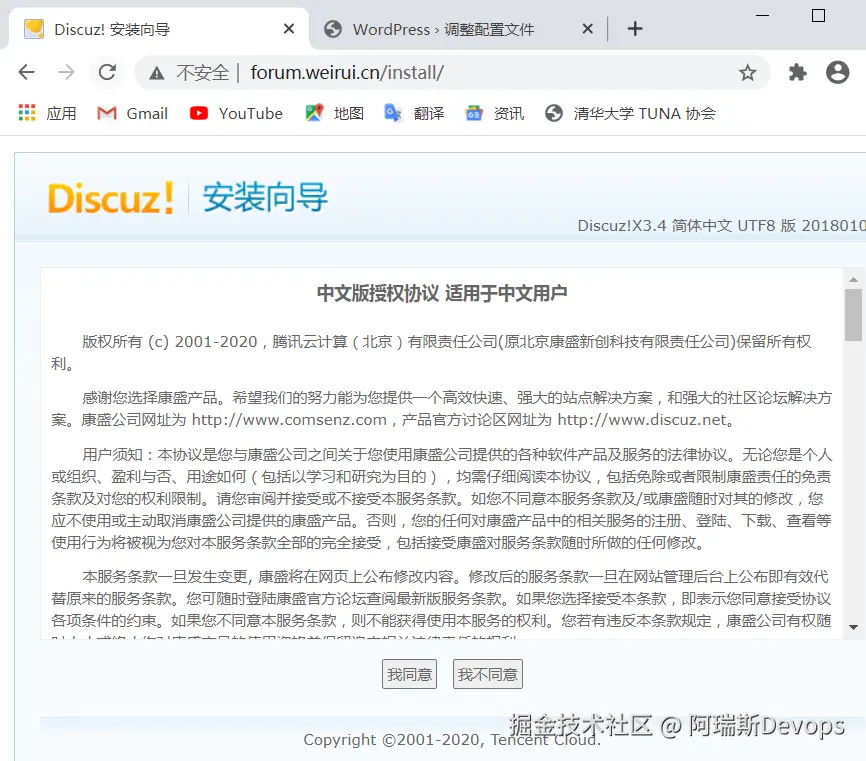Click the browser forward arrow
The image size is (866, 761).
[66, 72]
